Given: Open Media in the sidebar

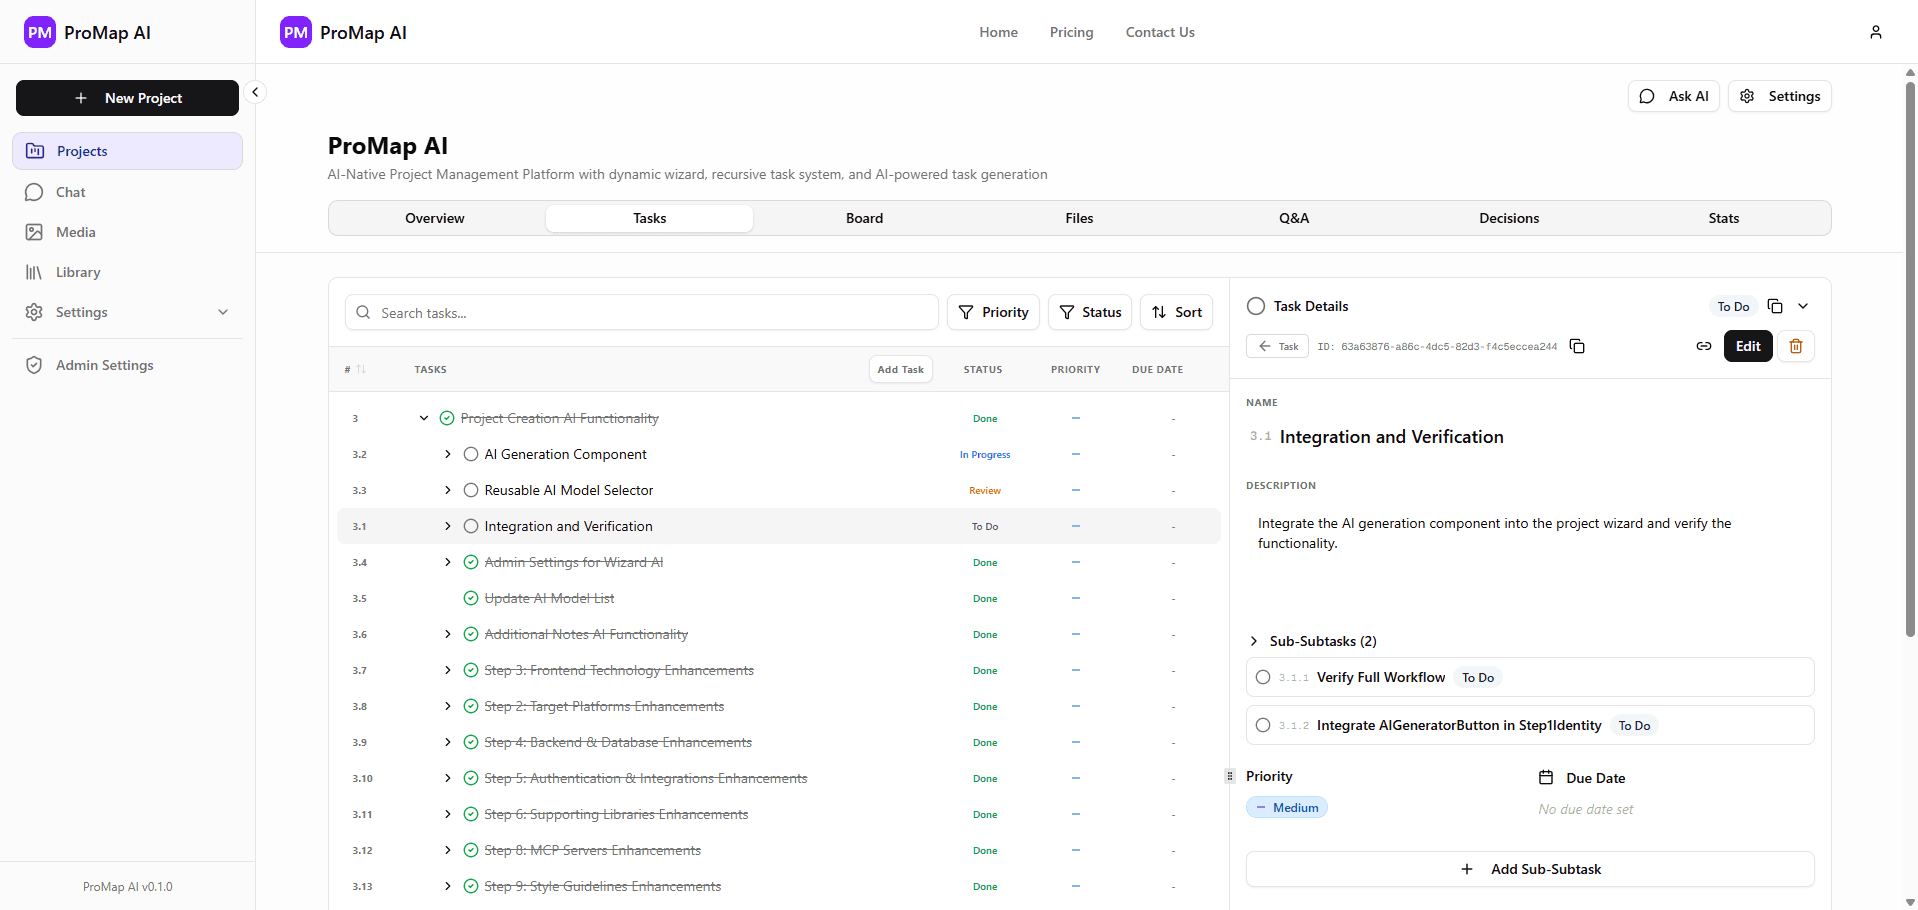Looking at the screenshot, I should pyautogui.click(x=75, y=232).
